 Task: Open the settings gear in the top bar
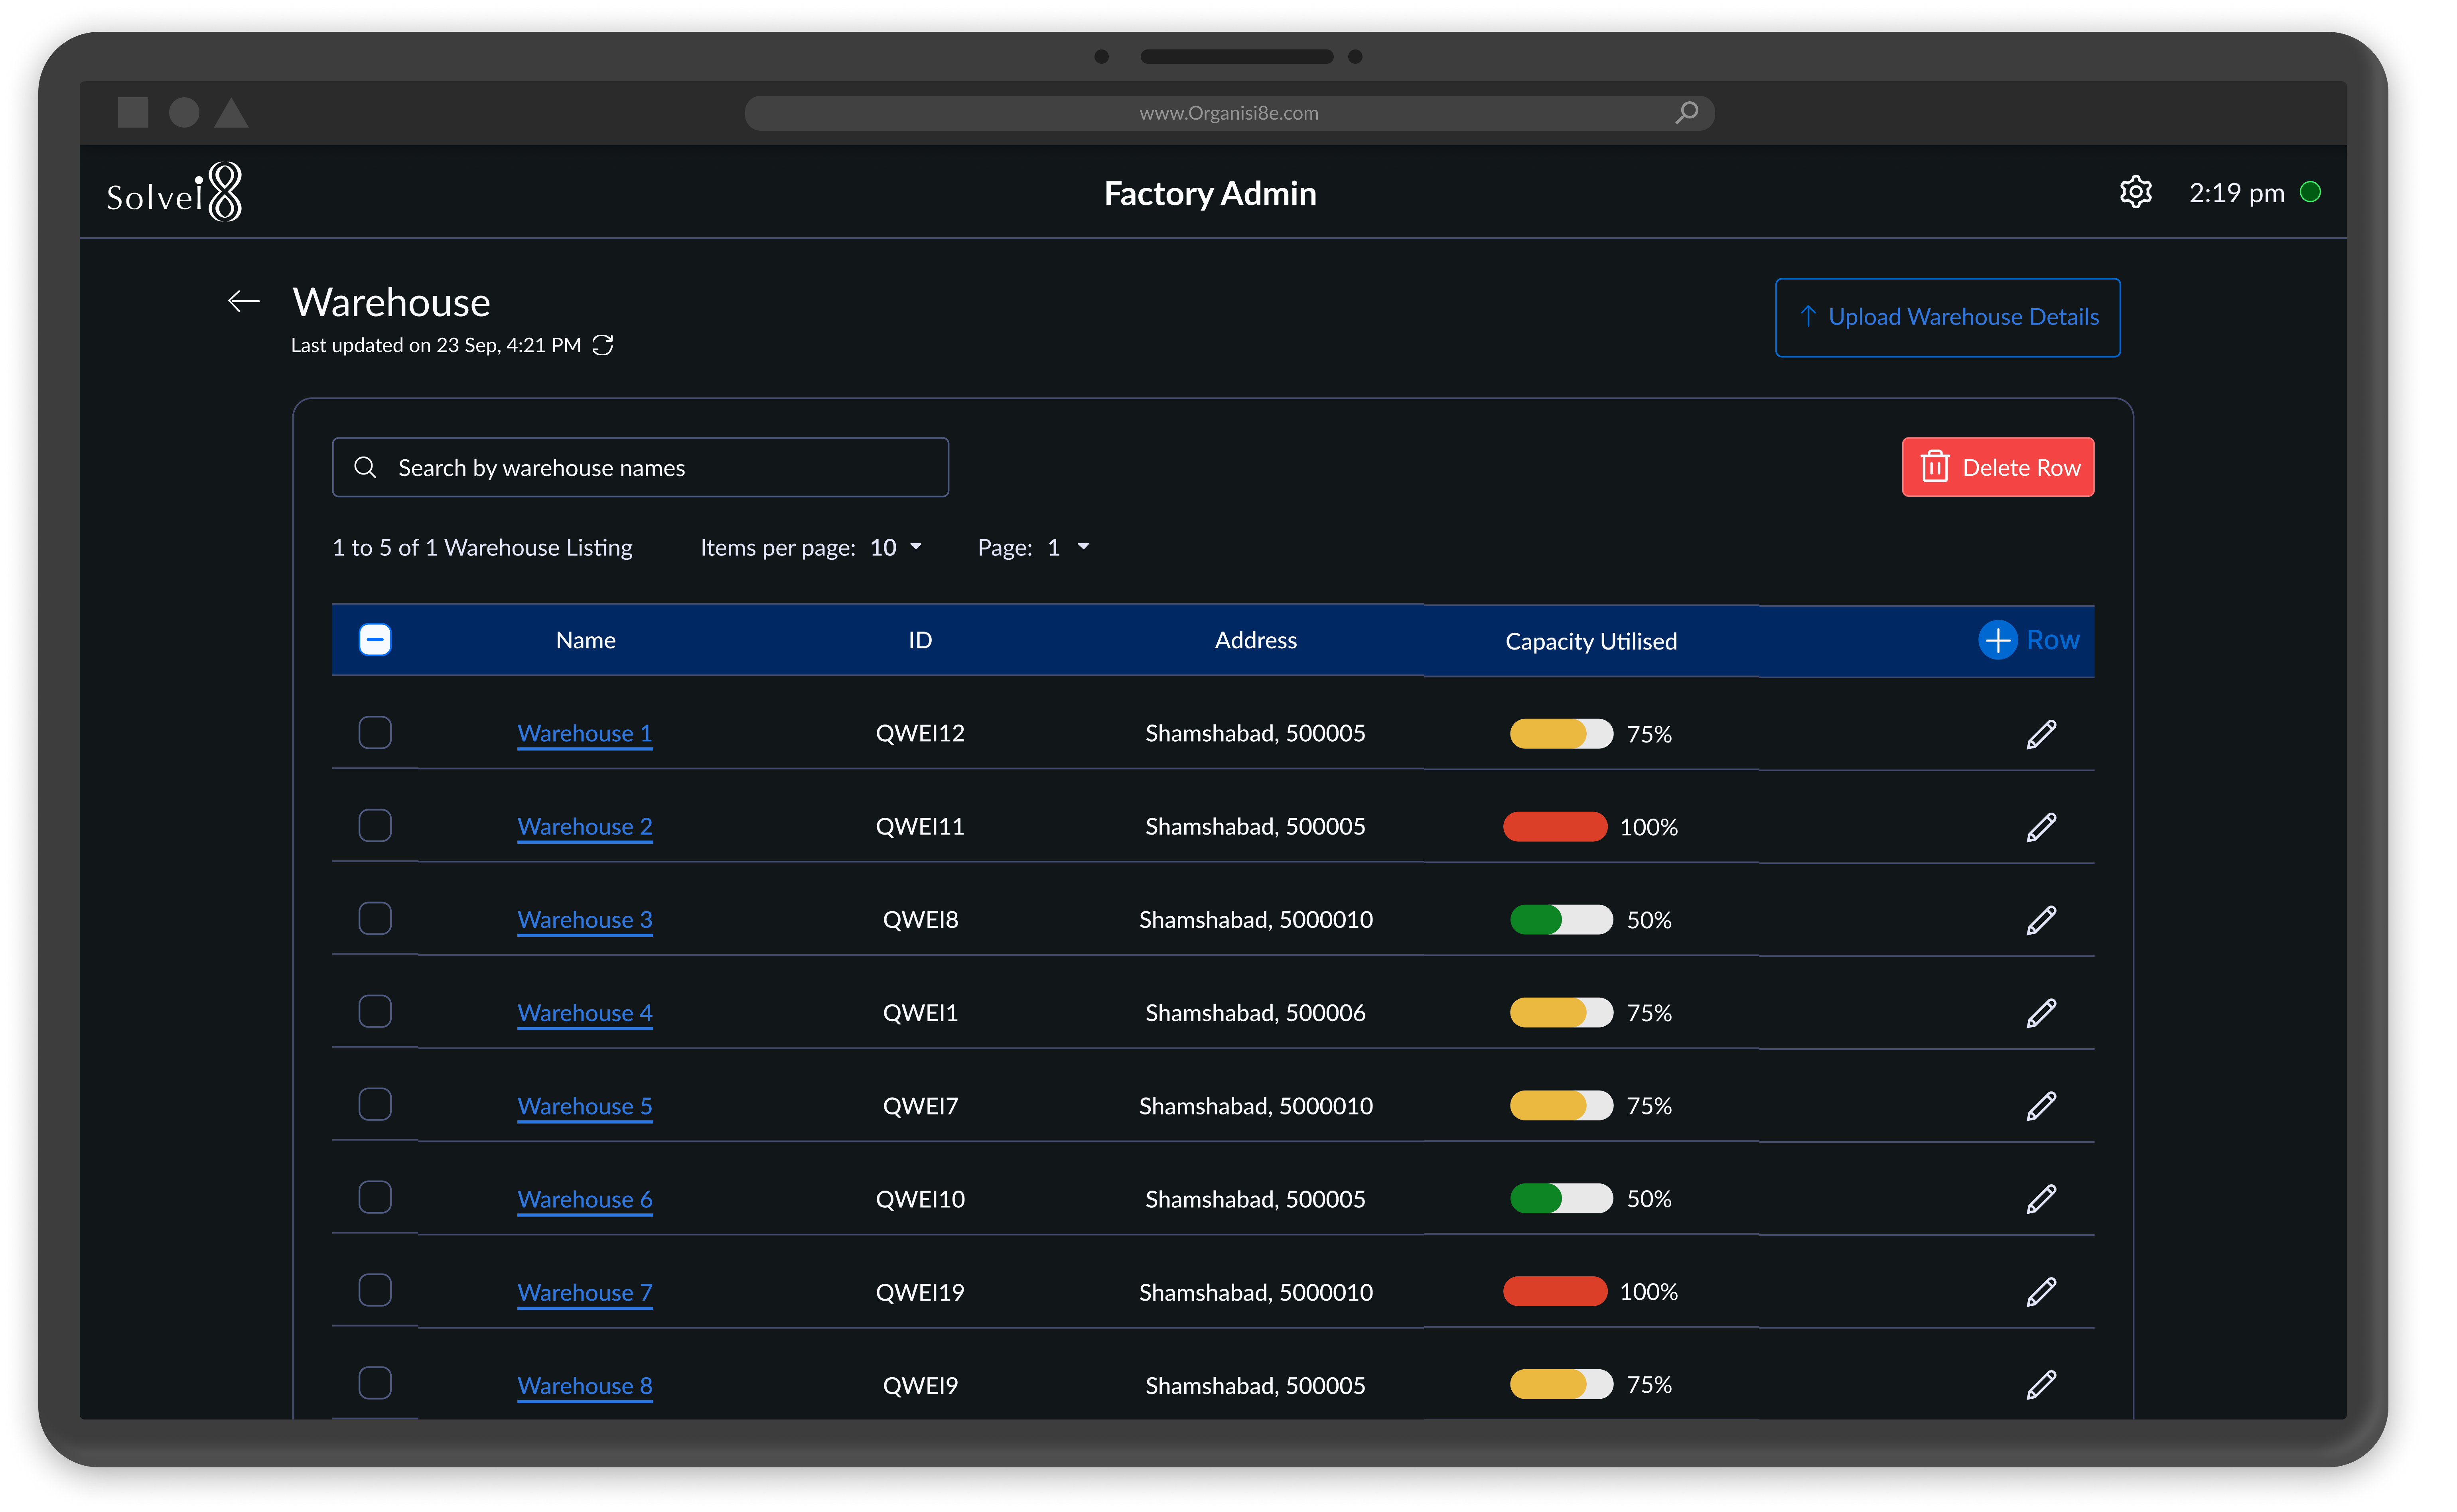click(x=2136, y=192)
